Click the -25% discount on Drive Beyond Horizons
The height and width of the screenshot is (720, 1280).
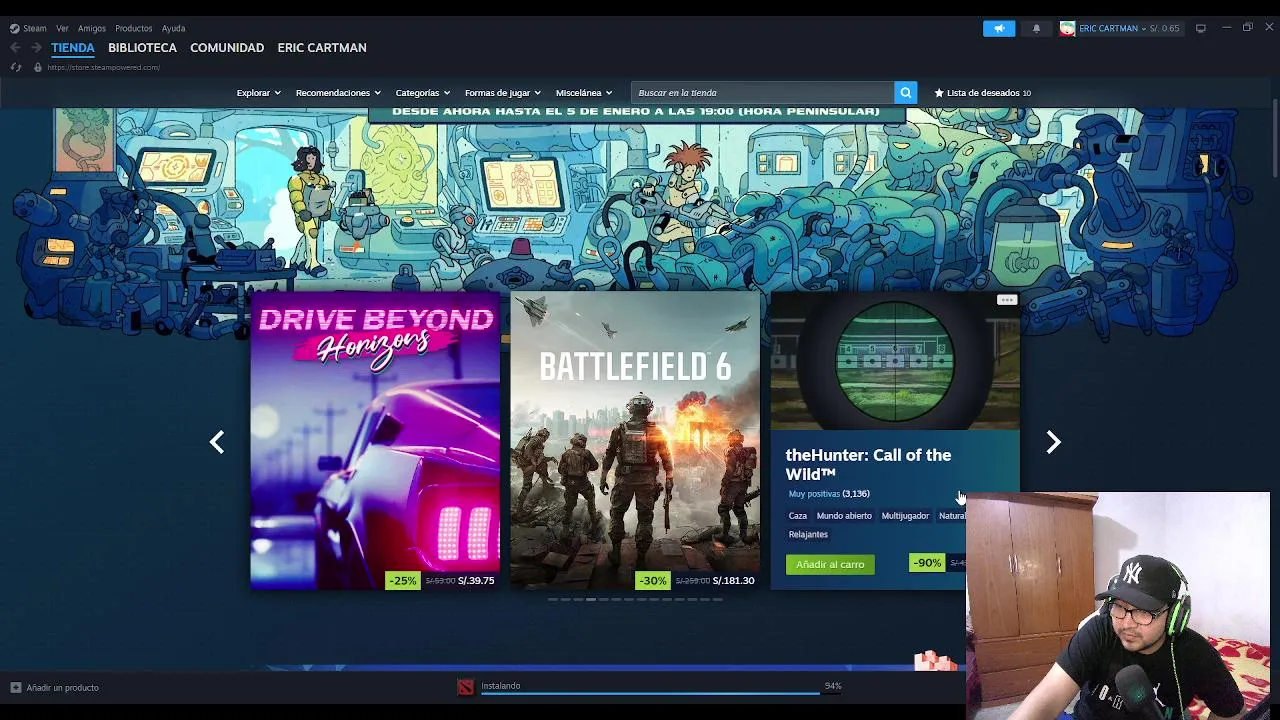point(402,580)
